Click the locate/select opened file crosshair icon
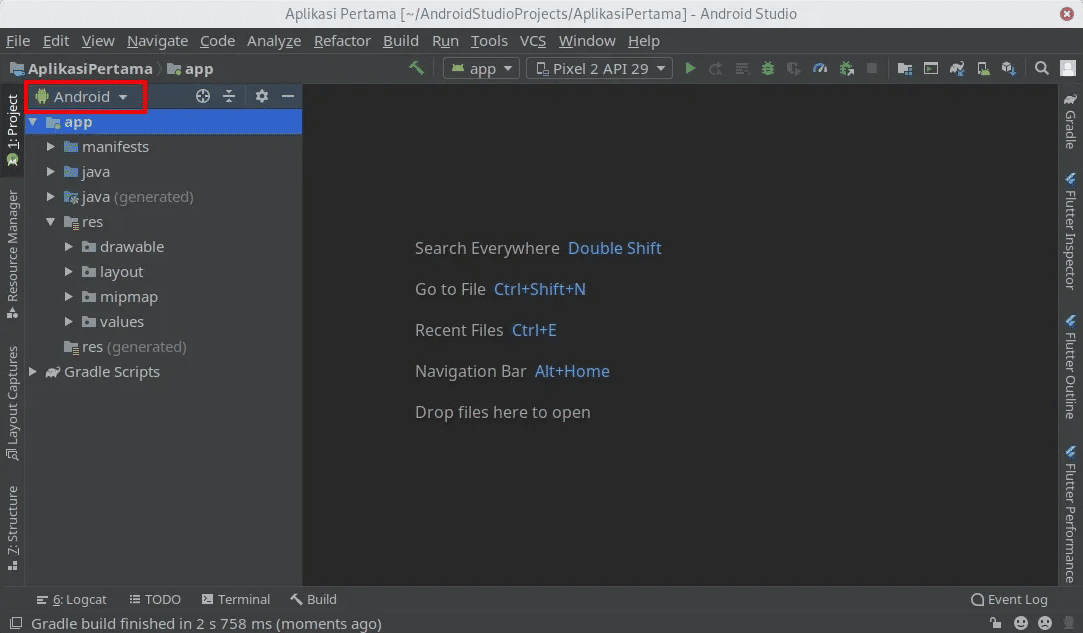Image resolution: width=1083 pixels, height=633 pixels. 202,96
